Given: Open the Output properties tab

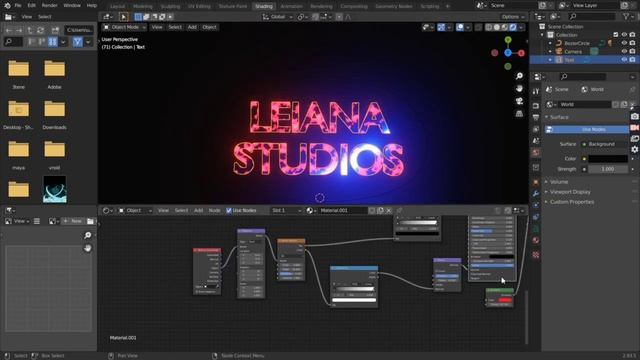Looking at the screenshot, I should [536, 118].
